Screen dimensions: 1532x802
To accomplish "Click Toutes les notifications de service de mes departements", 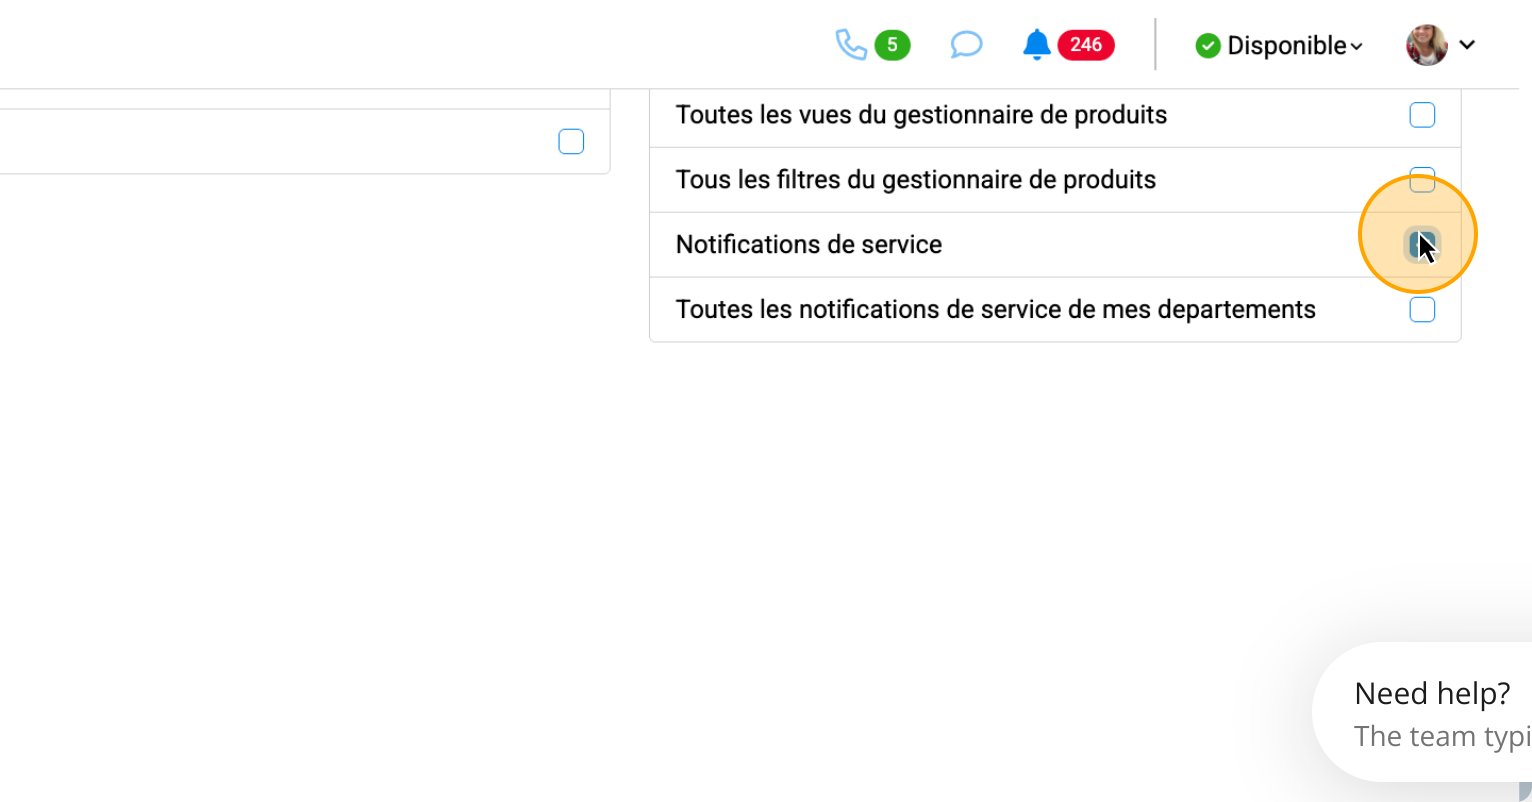I will click(995, 310).
